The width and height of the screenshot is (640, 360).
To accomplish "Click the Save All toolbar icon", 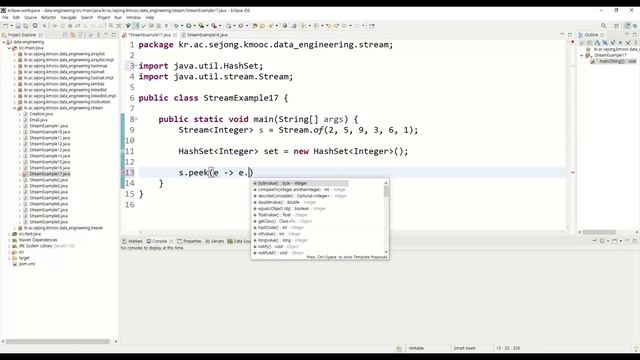I will tap(25, 26).
